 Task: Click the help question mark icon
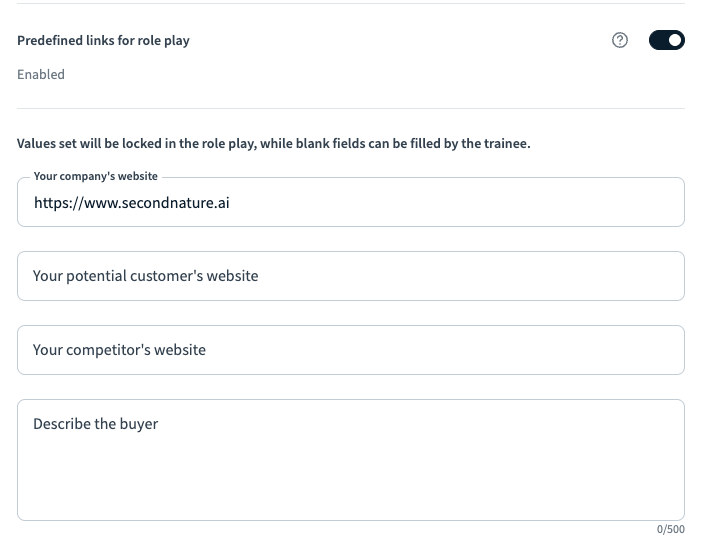620,41
